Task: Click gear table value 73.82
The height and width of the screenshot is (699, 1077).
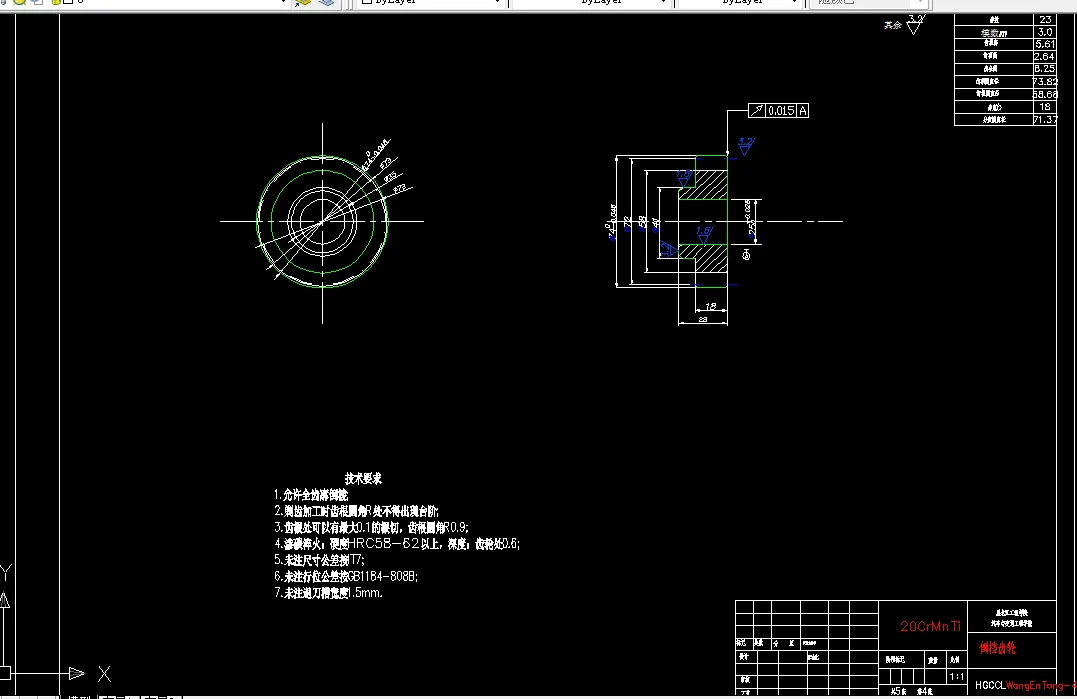Action: (x=1045, y=82)
